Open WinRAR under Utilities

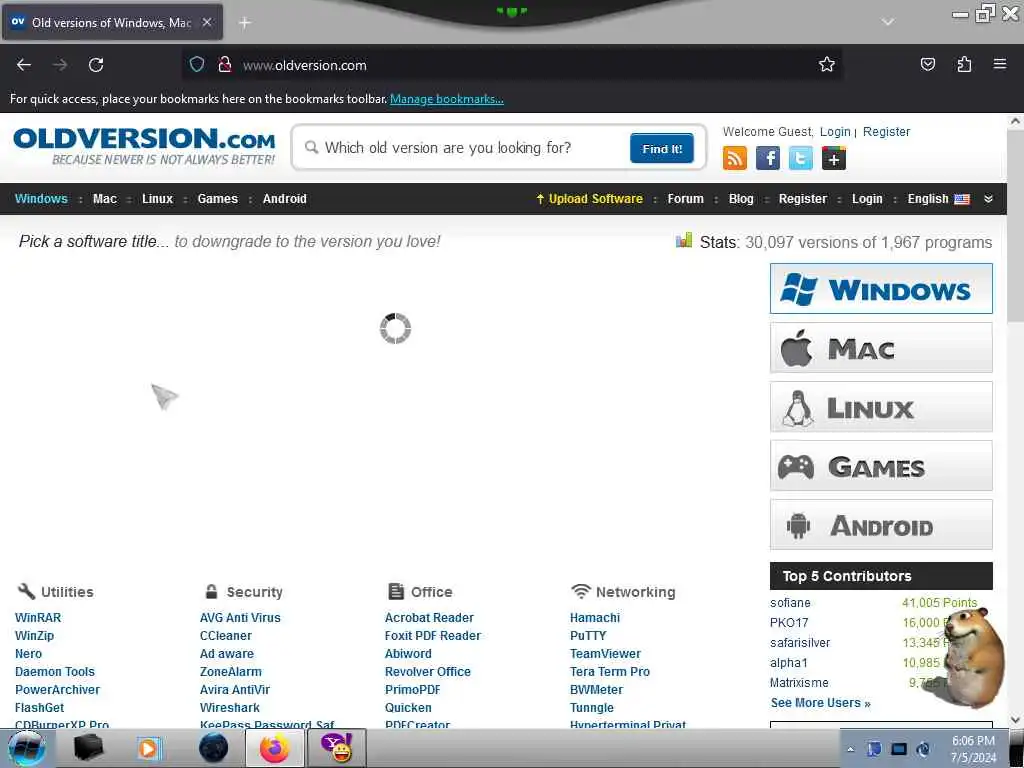click(x=38, y=617)
